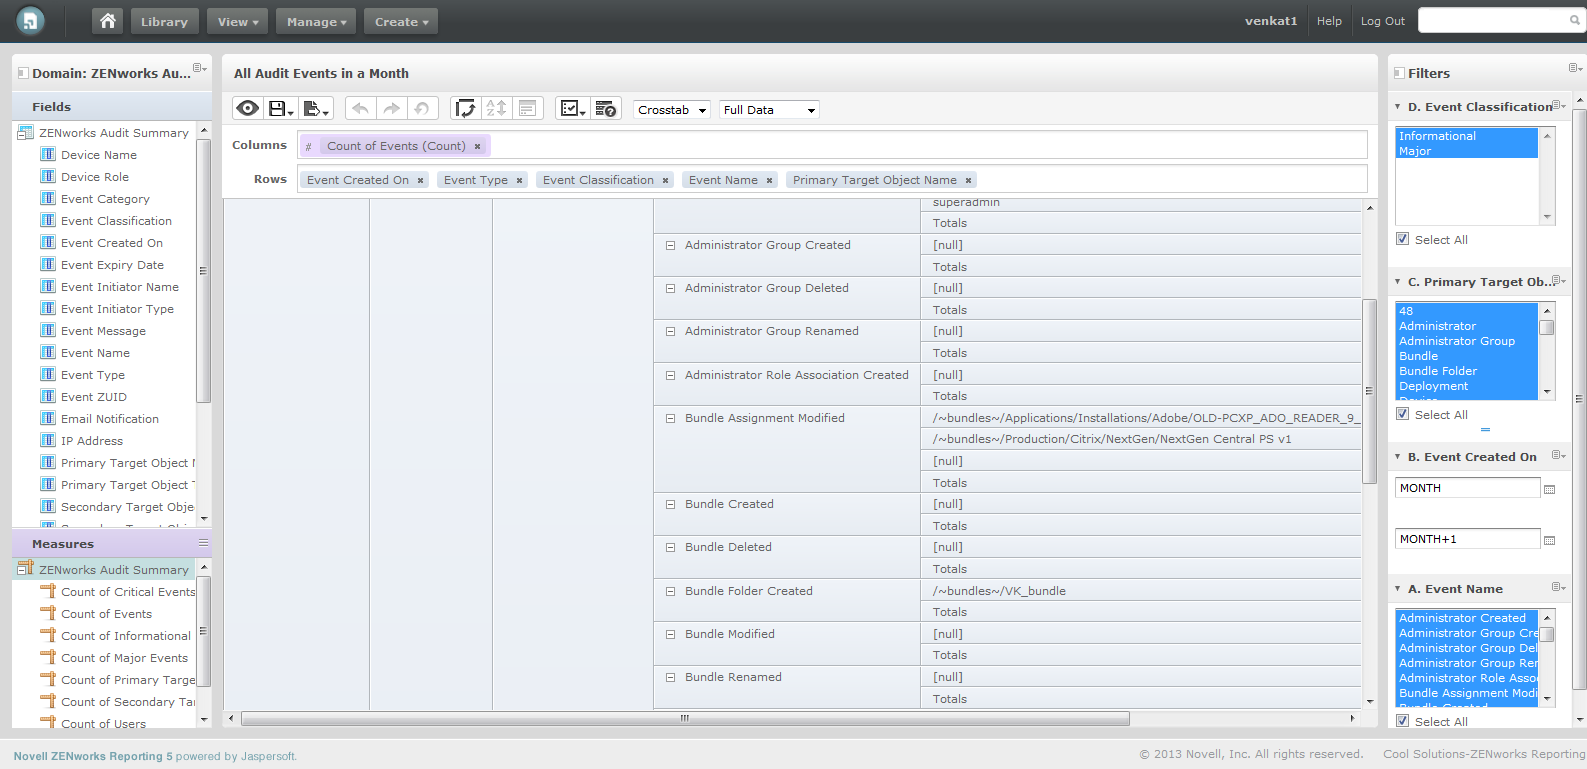Remove Event Classification from Rows
This screenshot has height=769, width=1587.
click(x=665, y=180)
